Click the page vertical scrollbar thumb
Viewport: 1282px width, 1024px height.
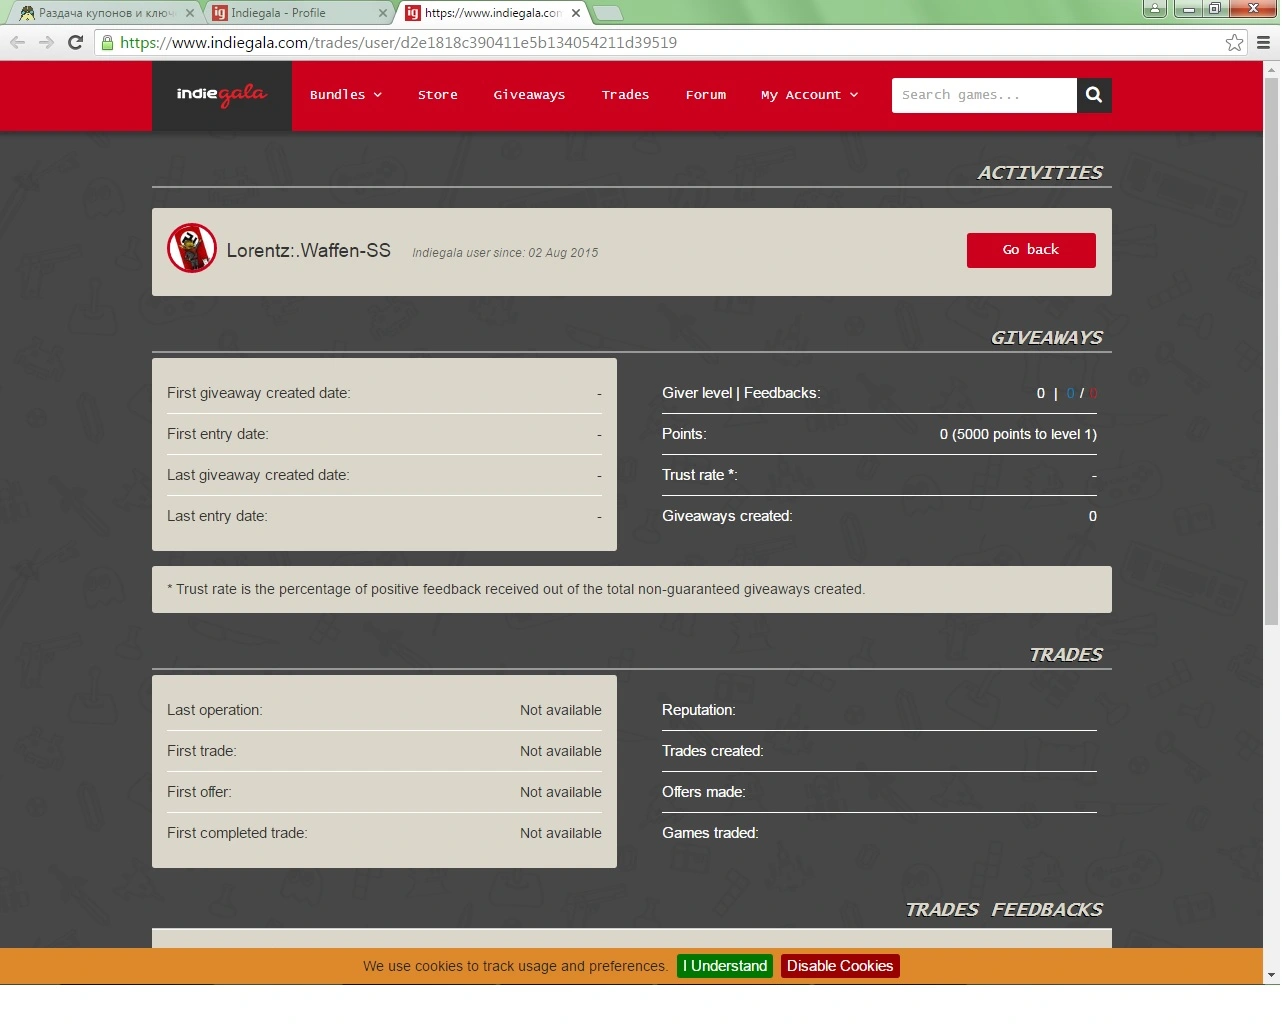point(1271,352)
